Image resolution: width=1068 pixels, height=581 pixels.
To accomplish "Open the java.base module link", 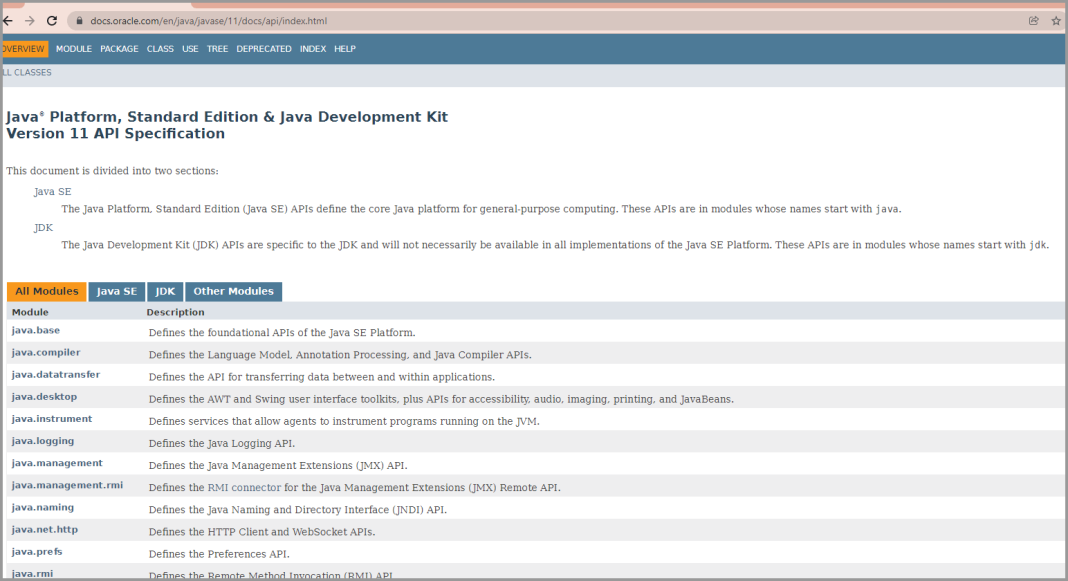I will tap(36, 331).
